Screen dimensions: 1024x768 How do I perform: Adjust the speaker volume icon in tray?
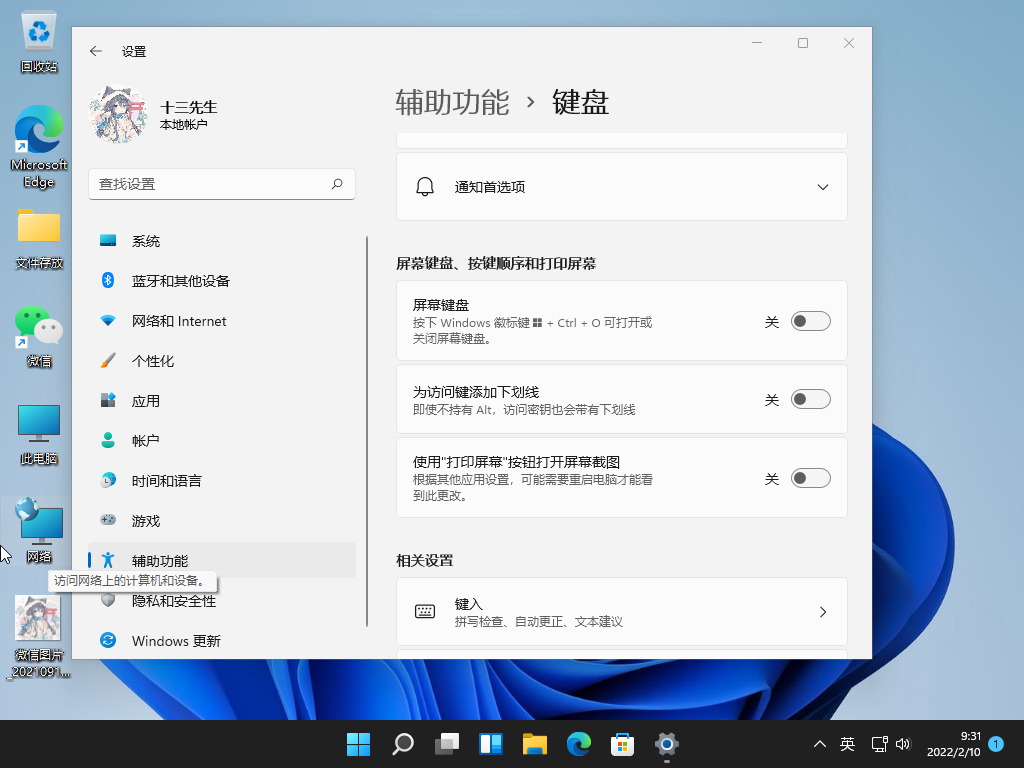[x=904, y=744]
